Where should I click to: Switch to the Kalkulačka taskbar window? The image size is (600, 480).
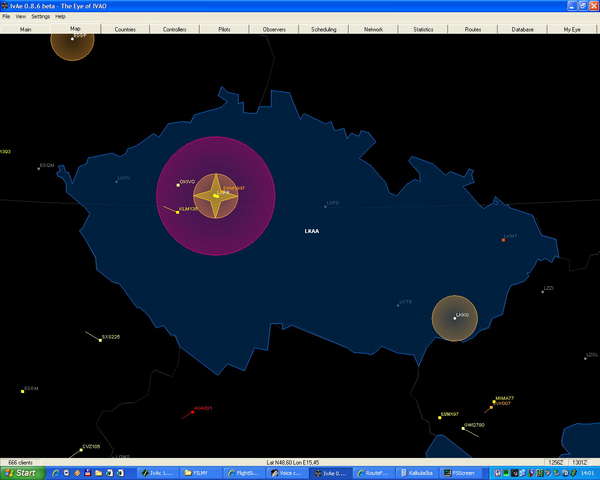click(417, 473)
